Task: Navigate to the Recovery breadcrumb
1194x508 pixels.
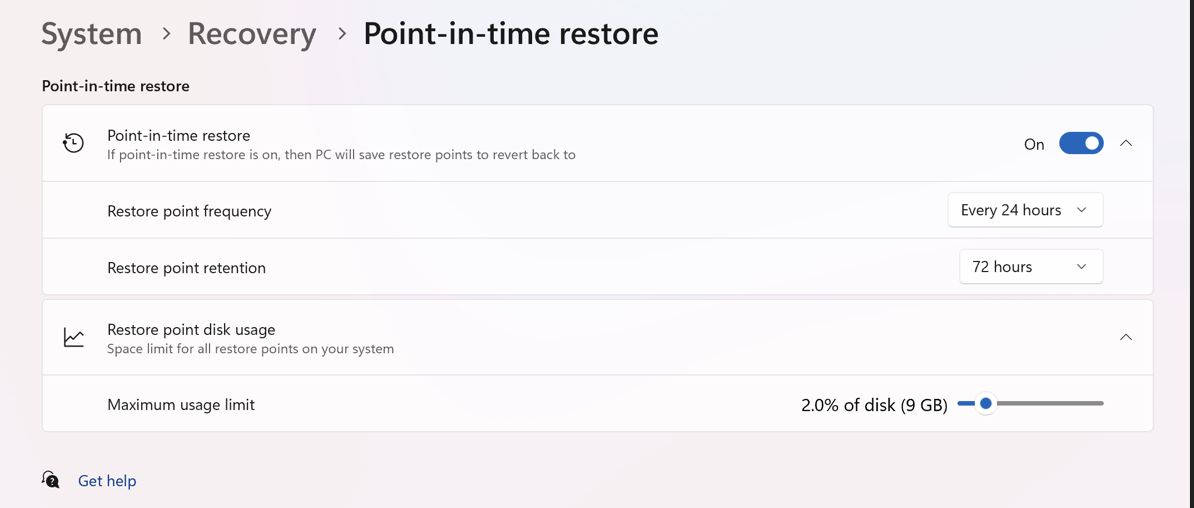Action: coord(252,34)
